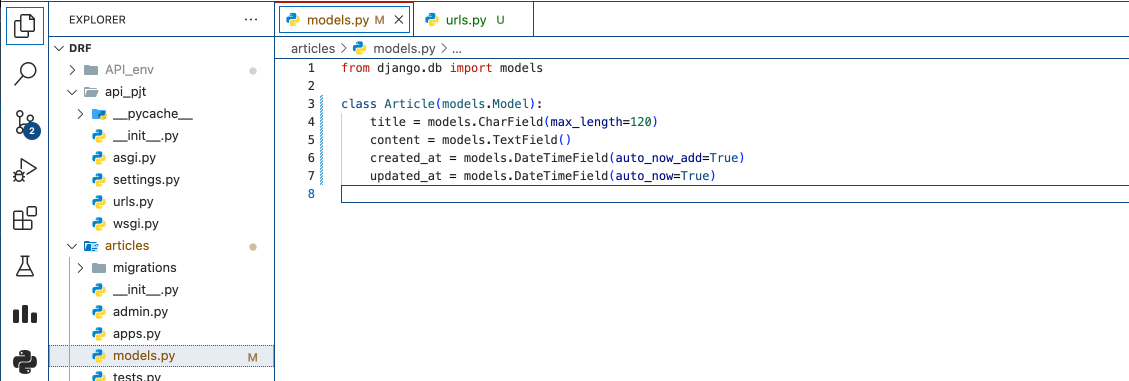The image size is (1129, 381).
Task: Click the M modified badge on models.py row
Action: tap(253, 357)
